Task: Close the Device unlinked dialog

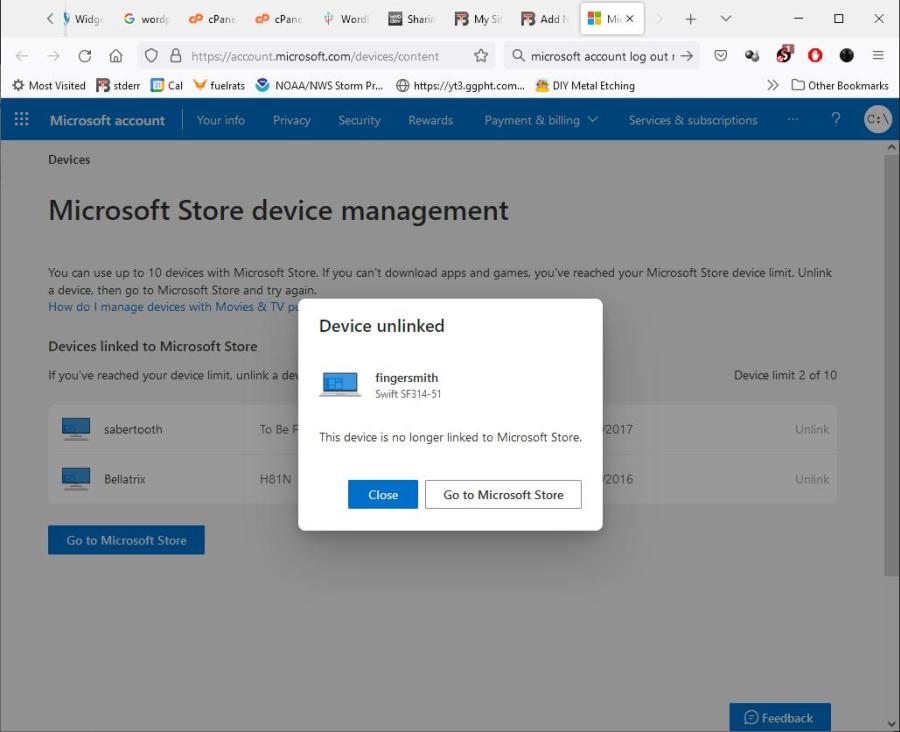Action: click(x=382, y=495)
